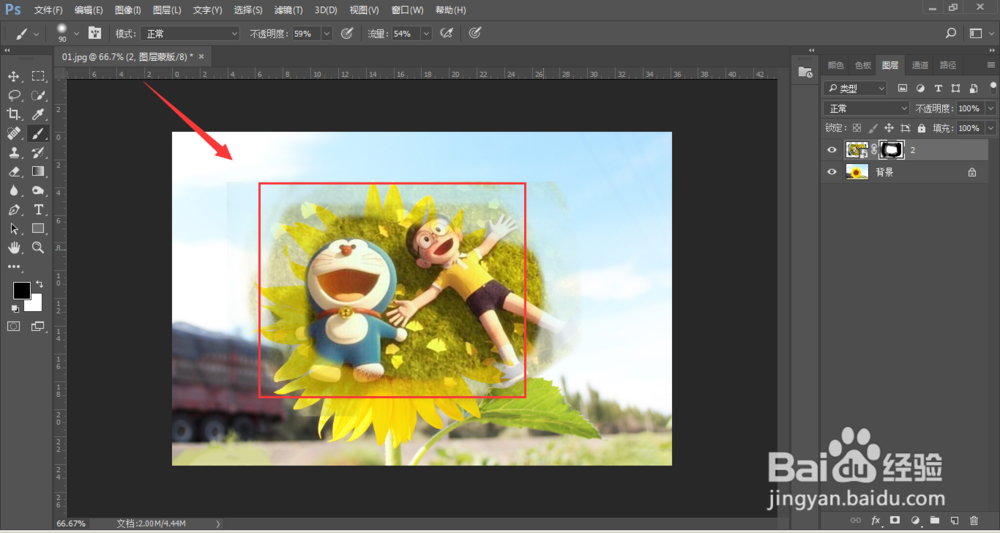1000x533 pixels.
Task: Swap foreground and background colors
Action: point(40,284)
